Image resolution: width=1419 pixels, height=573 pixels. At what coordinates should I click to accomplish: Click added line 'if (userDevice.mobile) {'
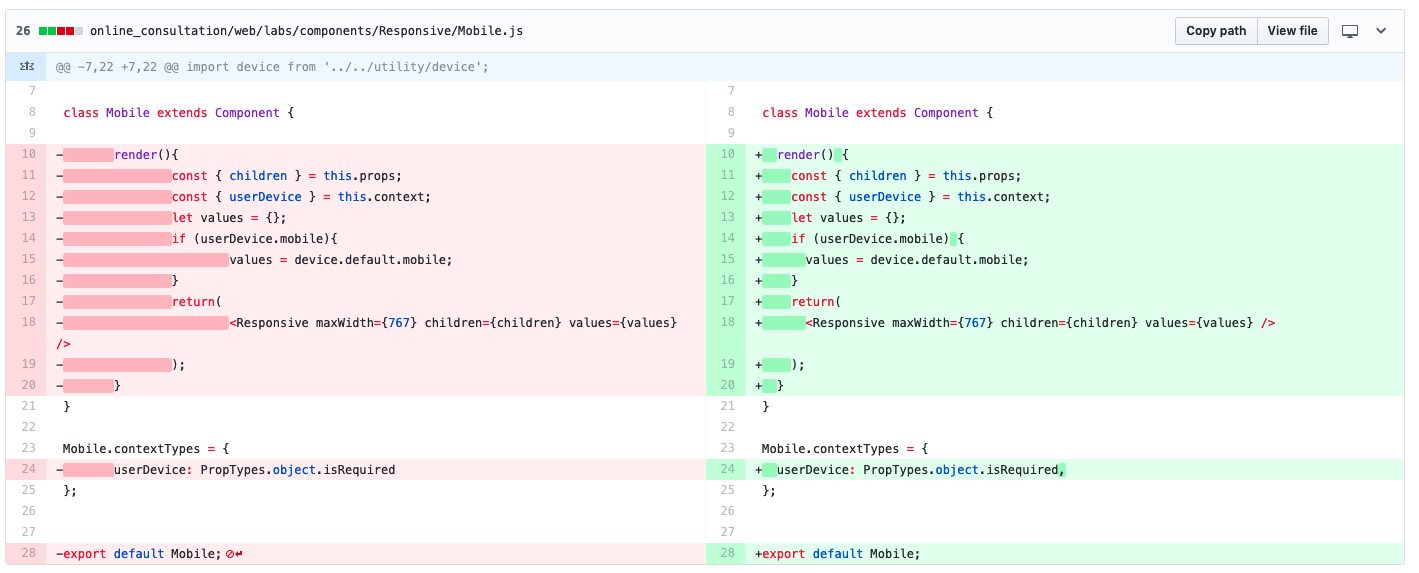point(1075,238)
